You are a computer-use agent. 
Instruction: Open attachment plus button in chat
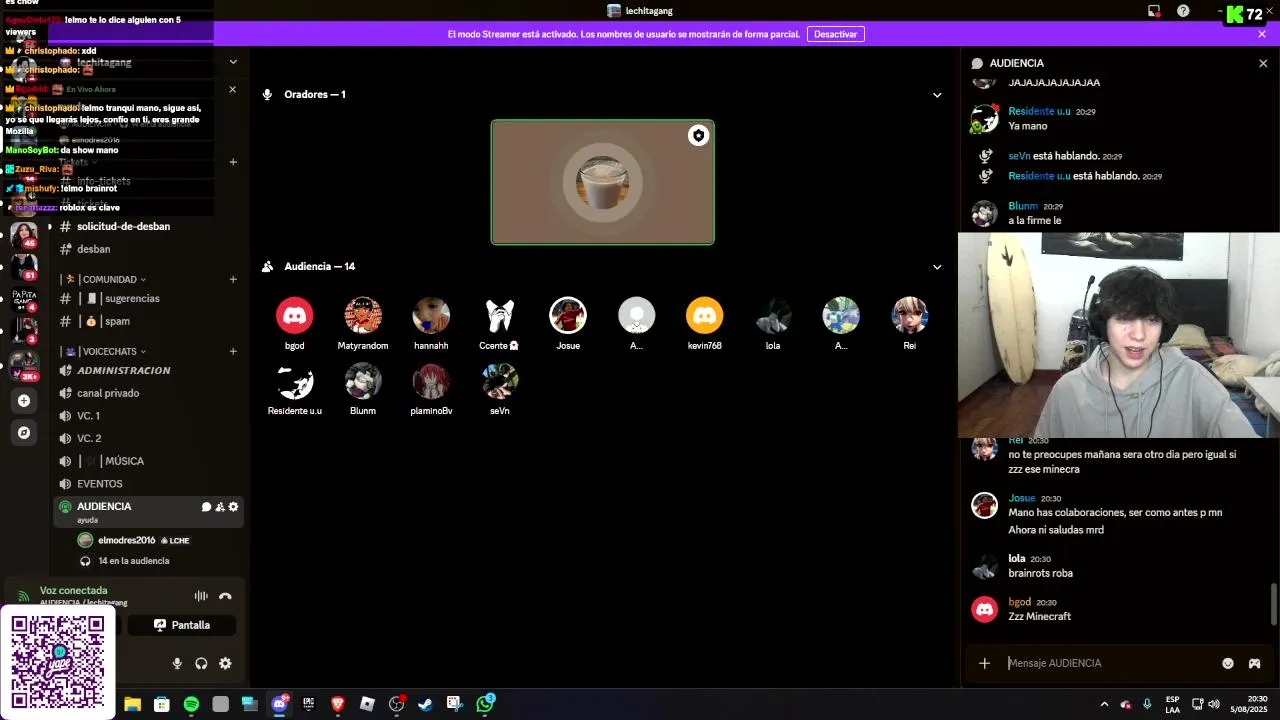click(984, 663)
